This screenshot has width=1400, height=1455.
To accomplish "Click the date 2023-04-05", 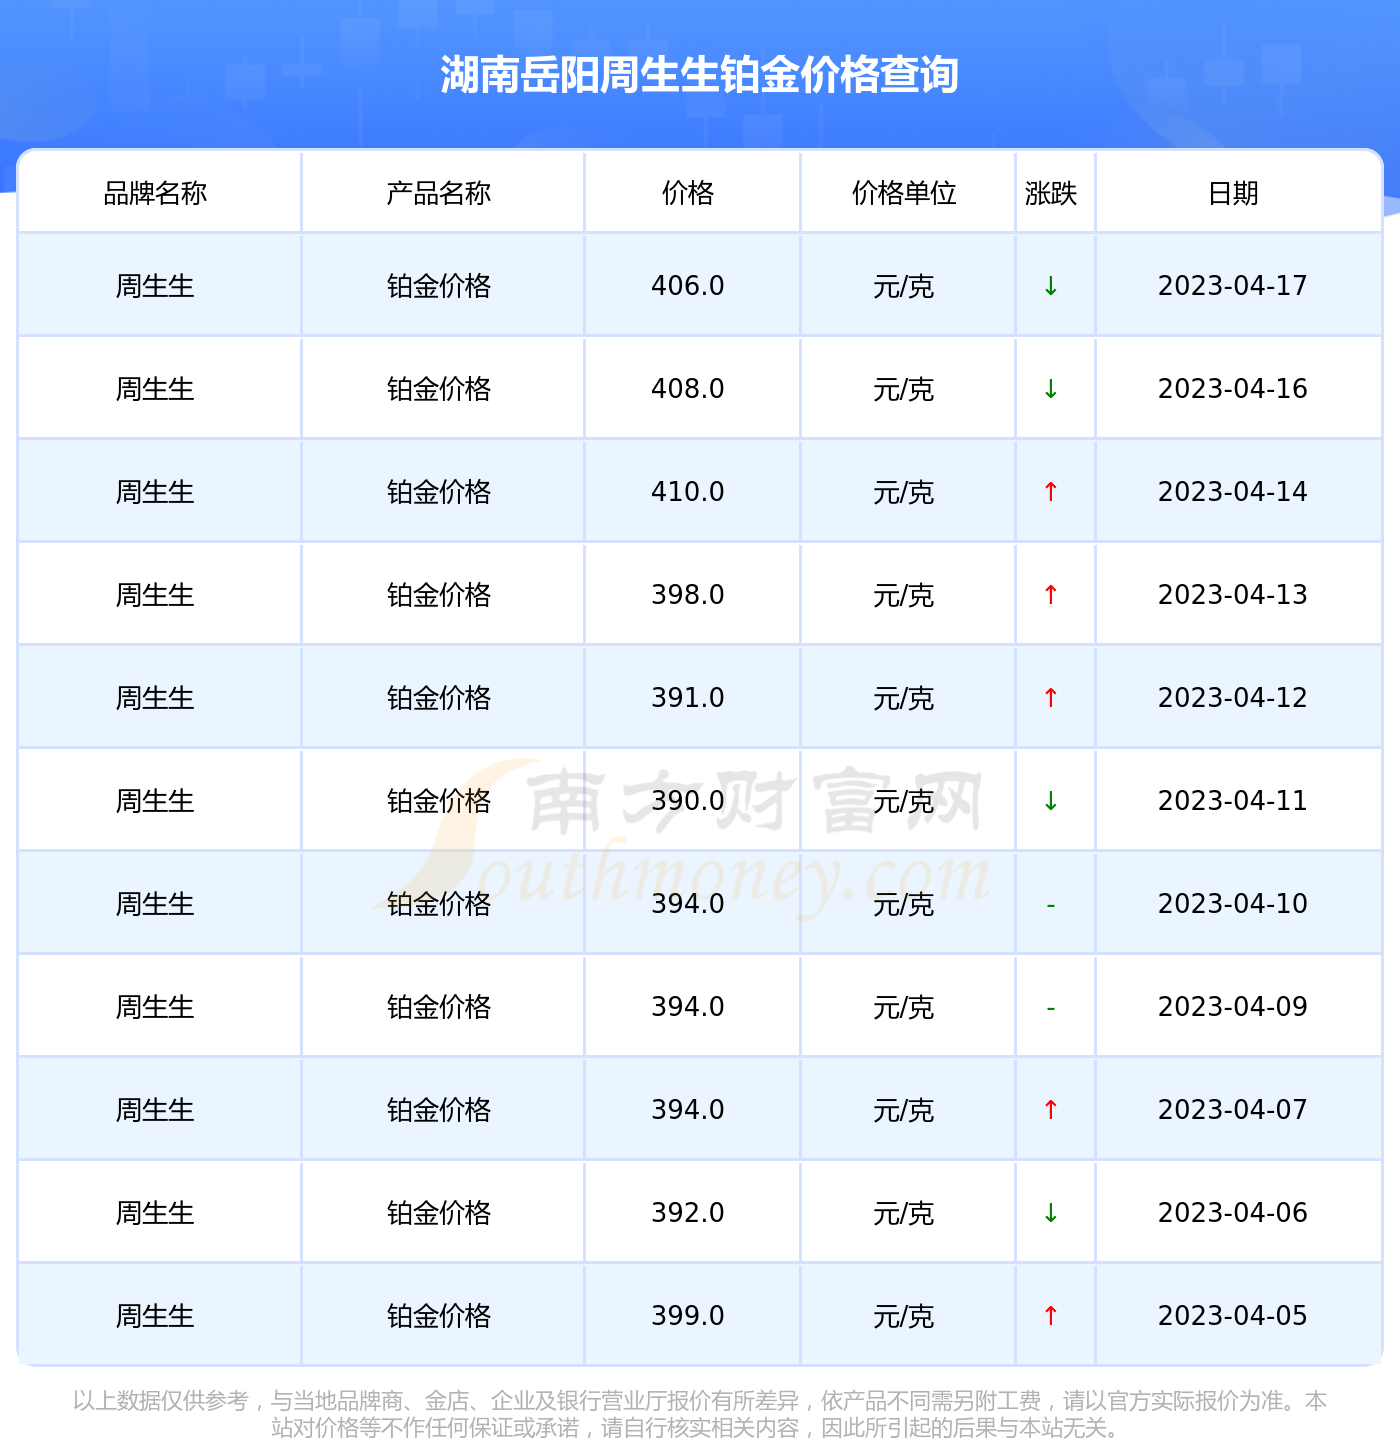I will 1233,1316.
